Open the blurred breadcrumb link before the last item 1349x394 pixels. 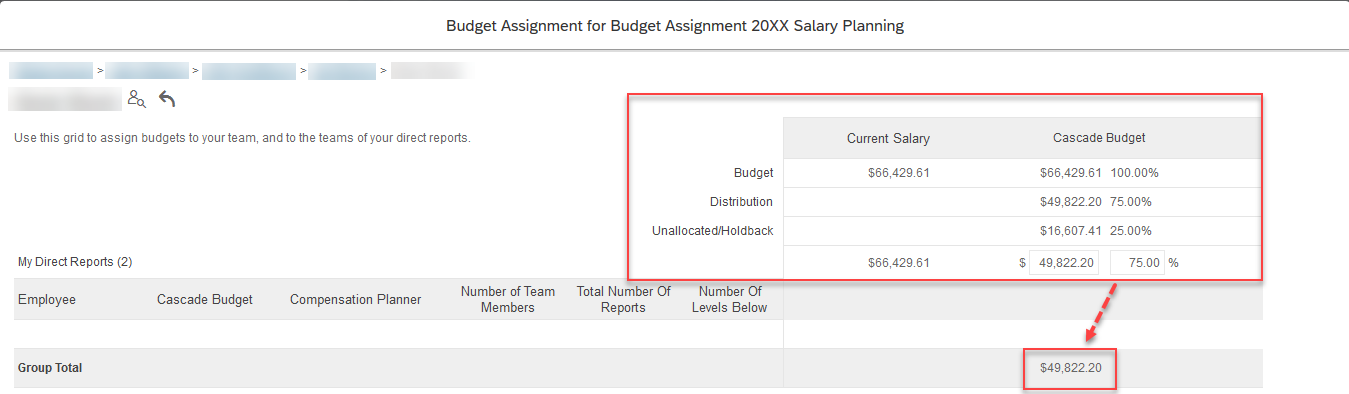(342, 71)
